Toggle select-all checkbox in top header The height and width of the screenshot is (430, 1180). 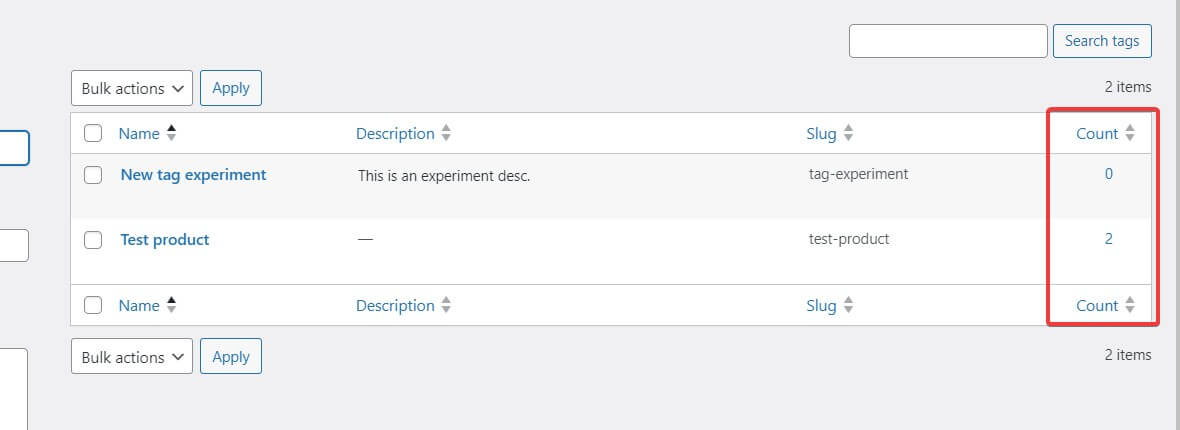pos(93,133)
